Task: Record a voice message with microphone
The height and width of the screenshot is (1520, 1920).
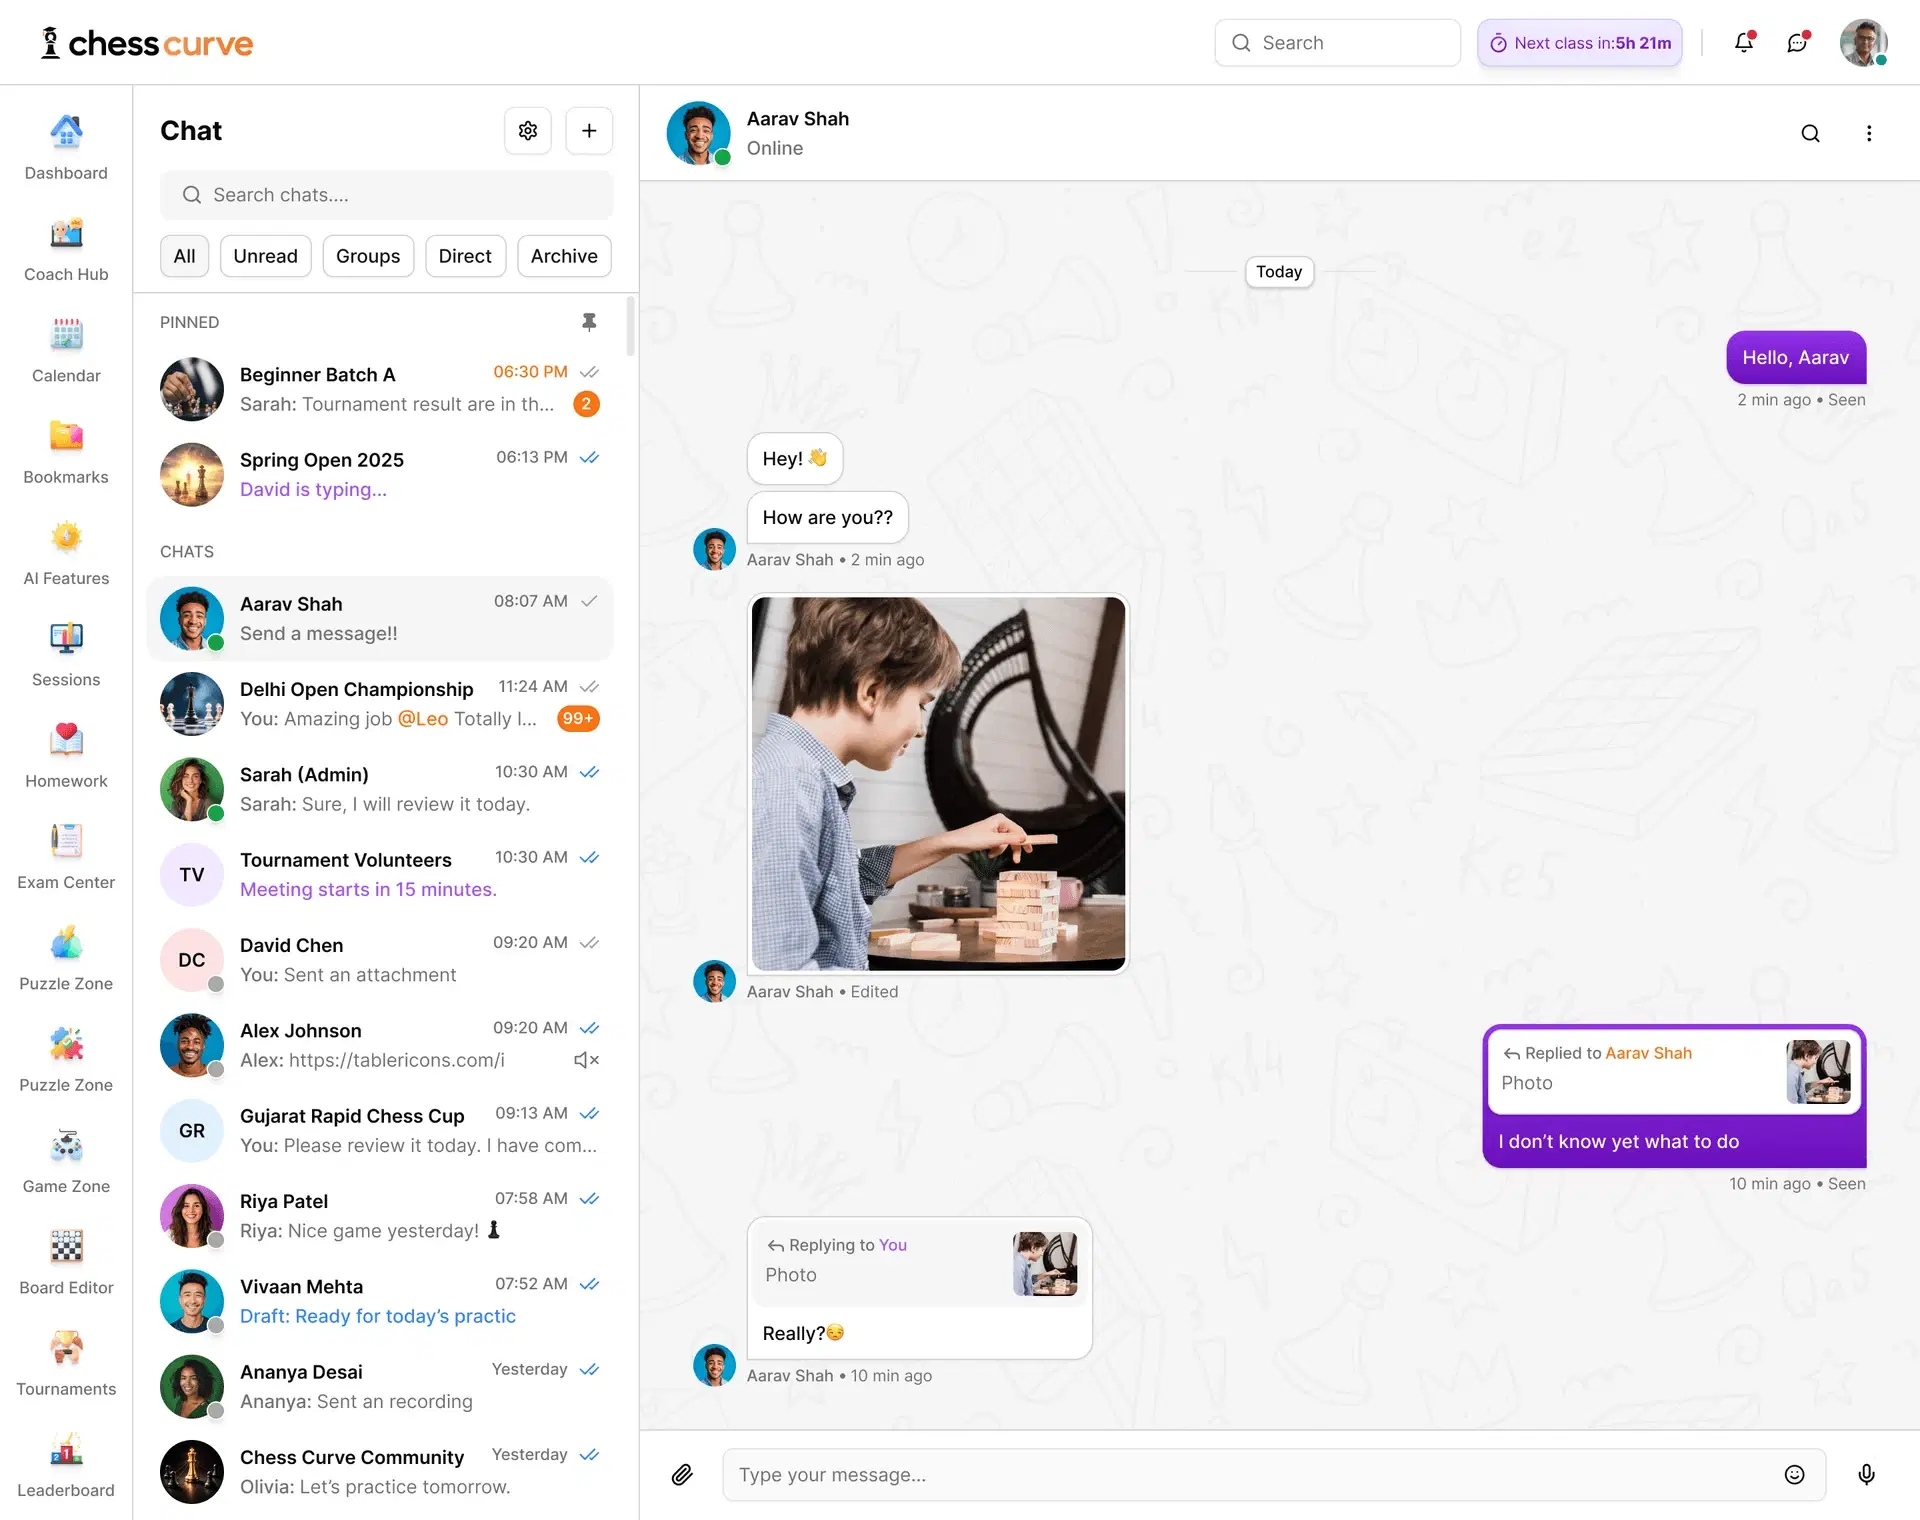Action: tap(1866, 1474)
